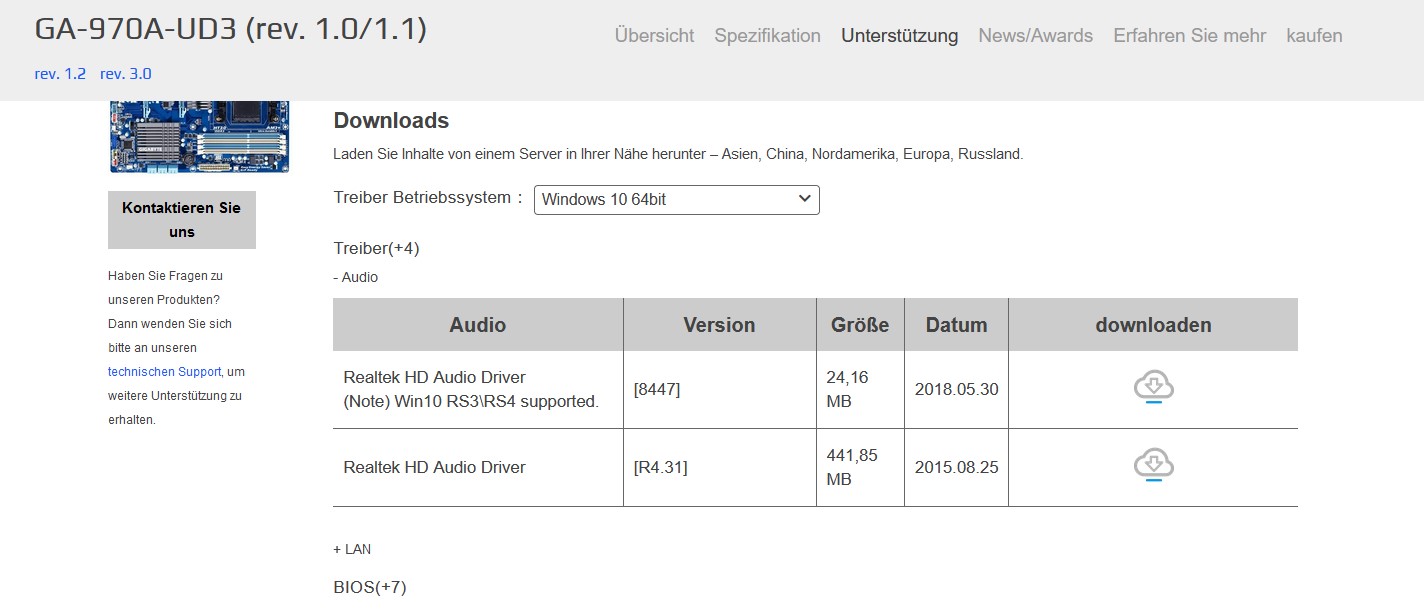
Task: Click the Größe column header
Action: coord(860,325)
